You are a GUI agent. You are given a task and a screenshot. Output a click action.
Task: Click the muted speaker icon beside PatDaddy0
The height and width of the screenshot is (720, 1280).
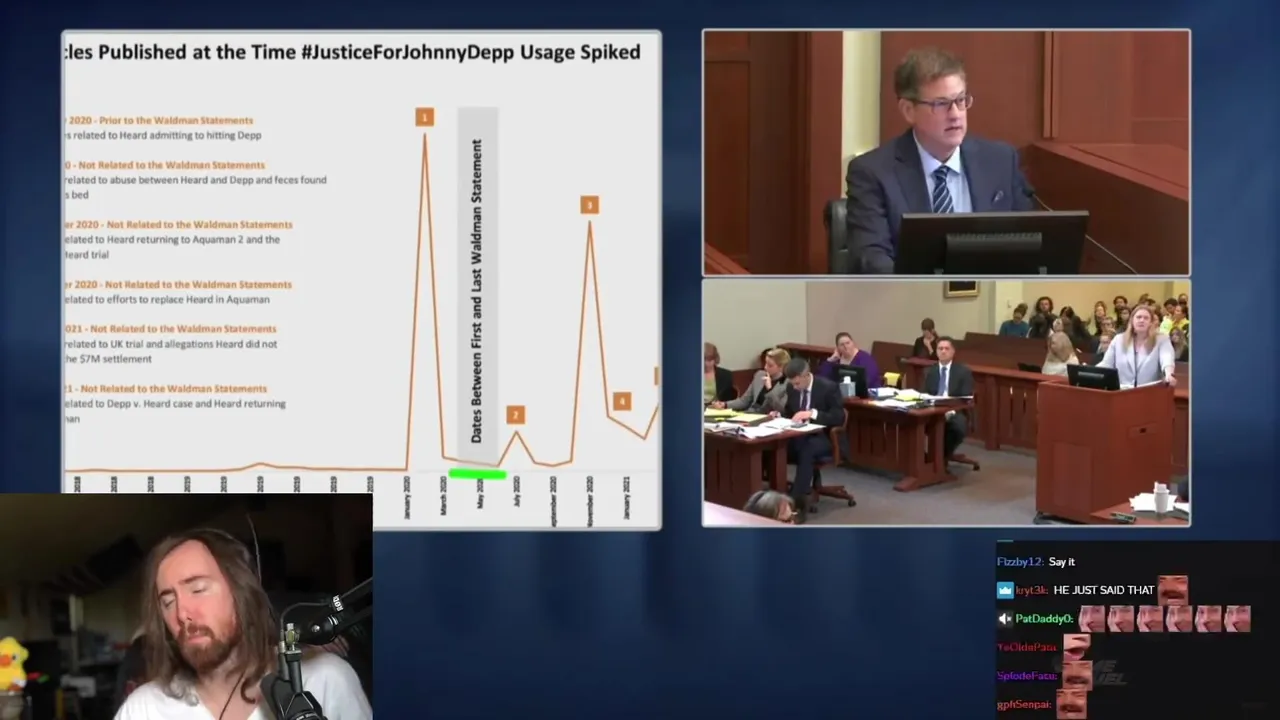pyautogui.click(x=1004, y=619)
